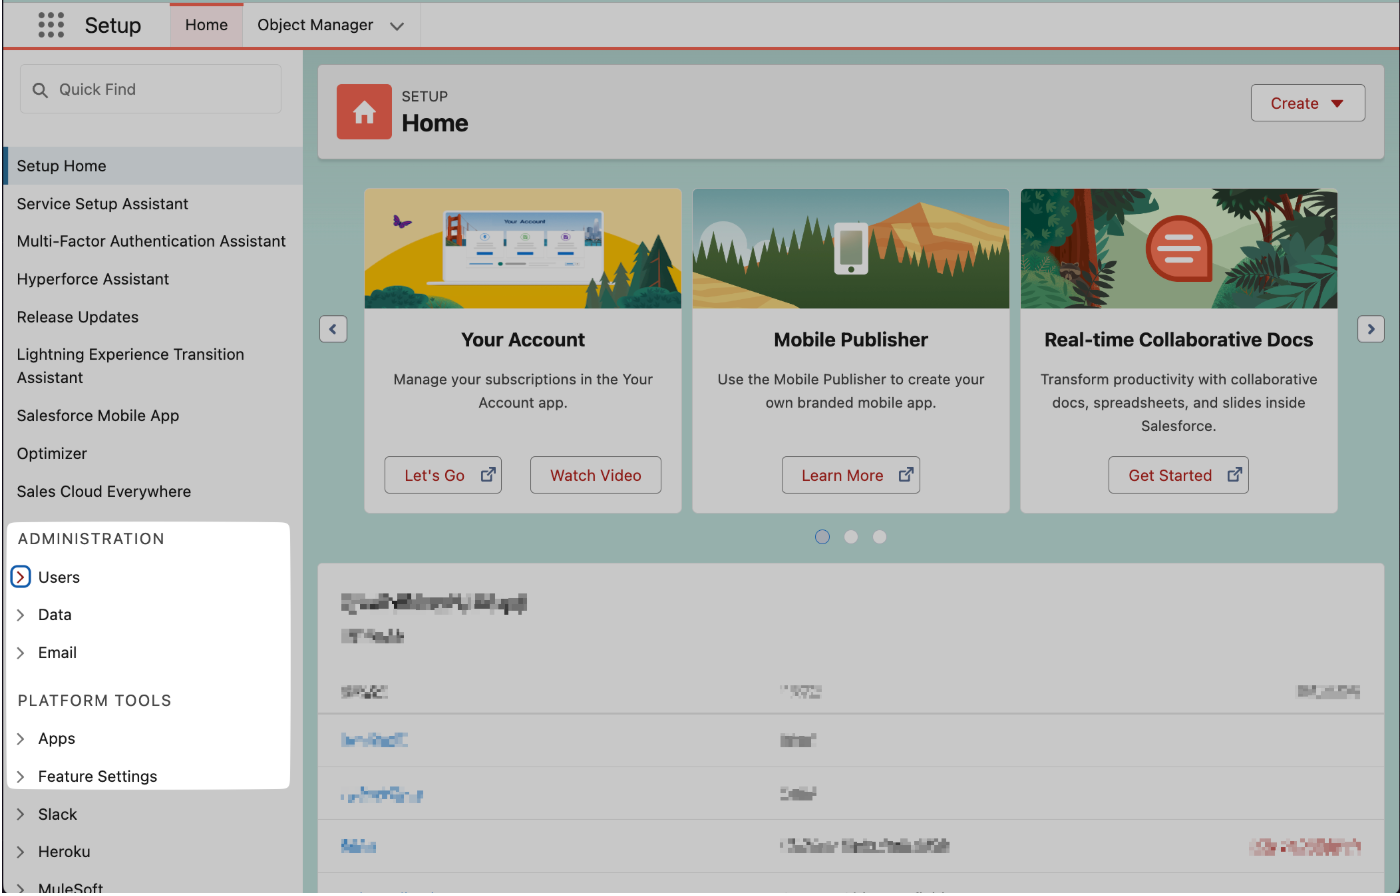1400x896 pixels.
Task: Expand the Feature Settings chevron
Action: coord(21,777)
